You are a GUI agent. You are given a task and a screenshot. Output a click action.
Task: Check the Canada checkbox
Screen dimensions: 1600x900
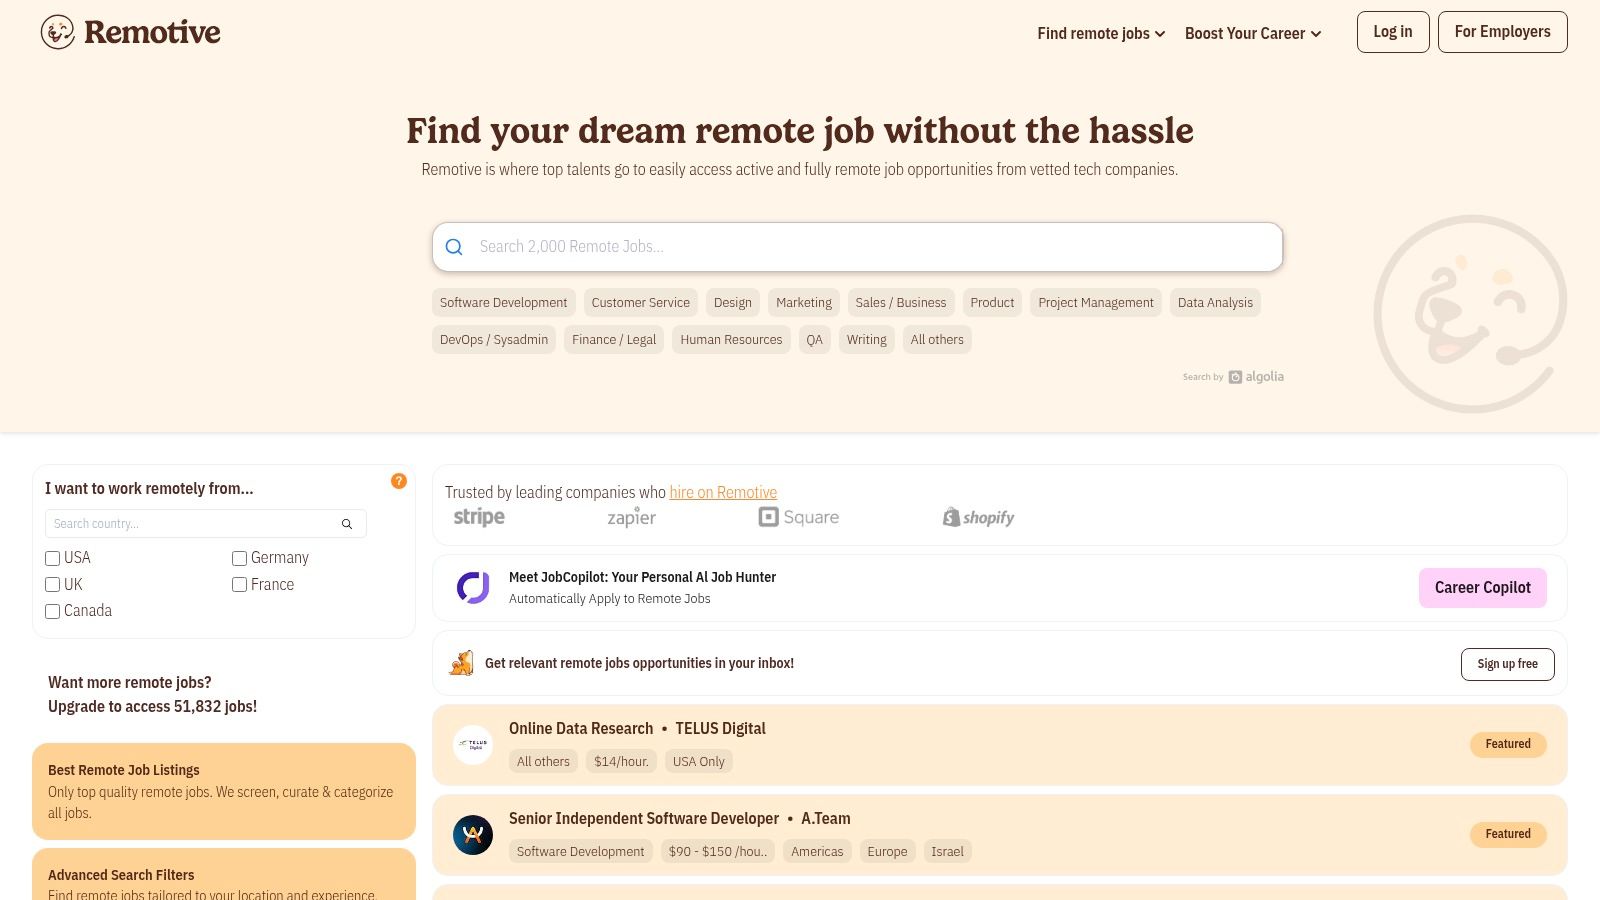click(53, 611)
